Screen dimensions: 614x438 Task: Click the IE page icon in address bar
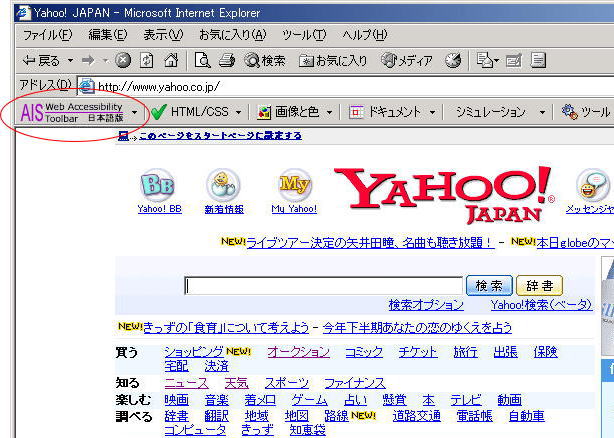[x=87, y=86]
